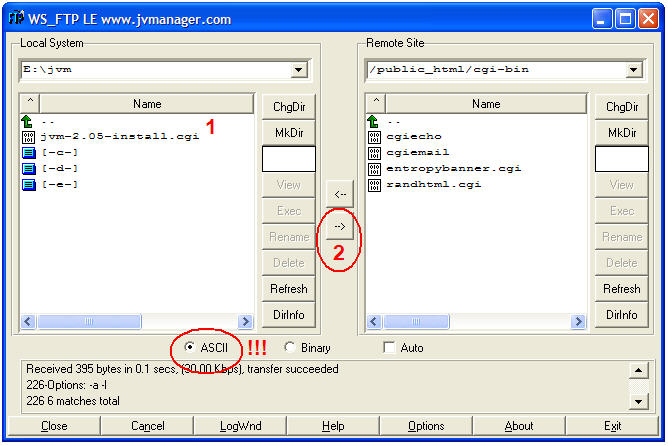668x446 pixels.
Task: Click the randhtml.cgi file icon
Action: [374, 185]
